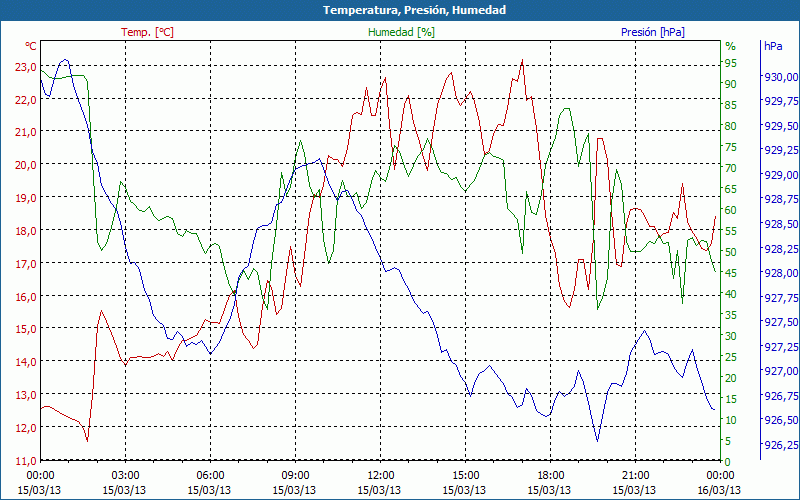Screen dimensions: 800x500
Task: Click humidity axis value 95
Action: click(x=731, y=63)
